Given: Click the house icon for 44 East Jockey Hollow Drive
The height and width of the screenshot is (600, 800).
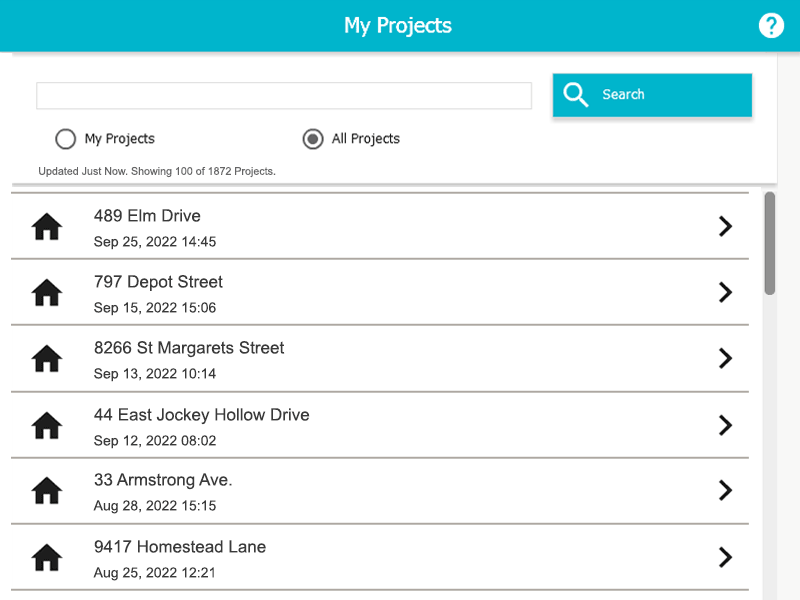Looking at the screenshot, I should click(46, 425).
